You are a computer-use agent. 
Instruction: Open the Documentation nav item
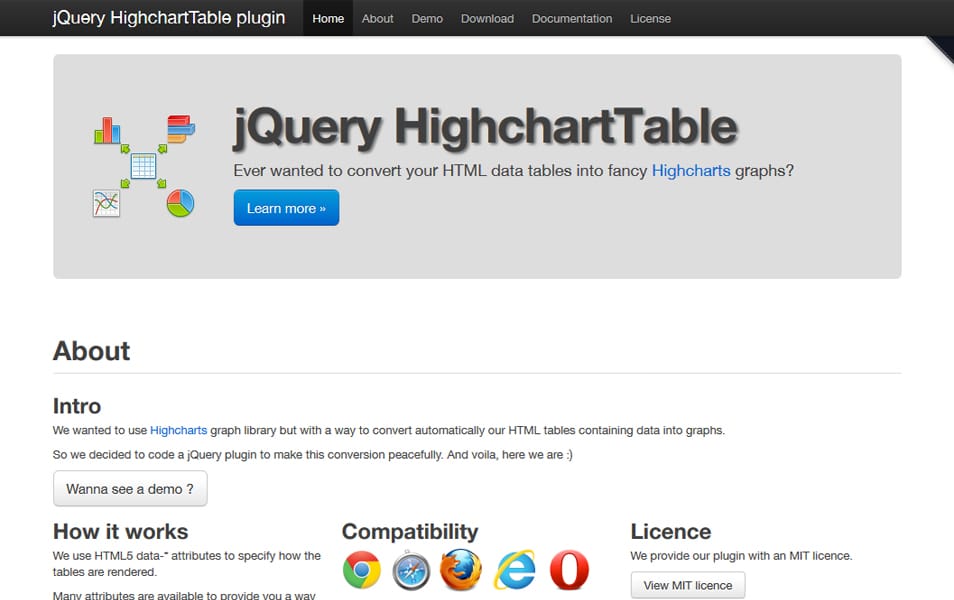[x=572, y=18]
